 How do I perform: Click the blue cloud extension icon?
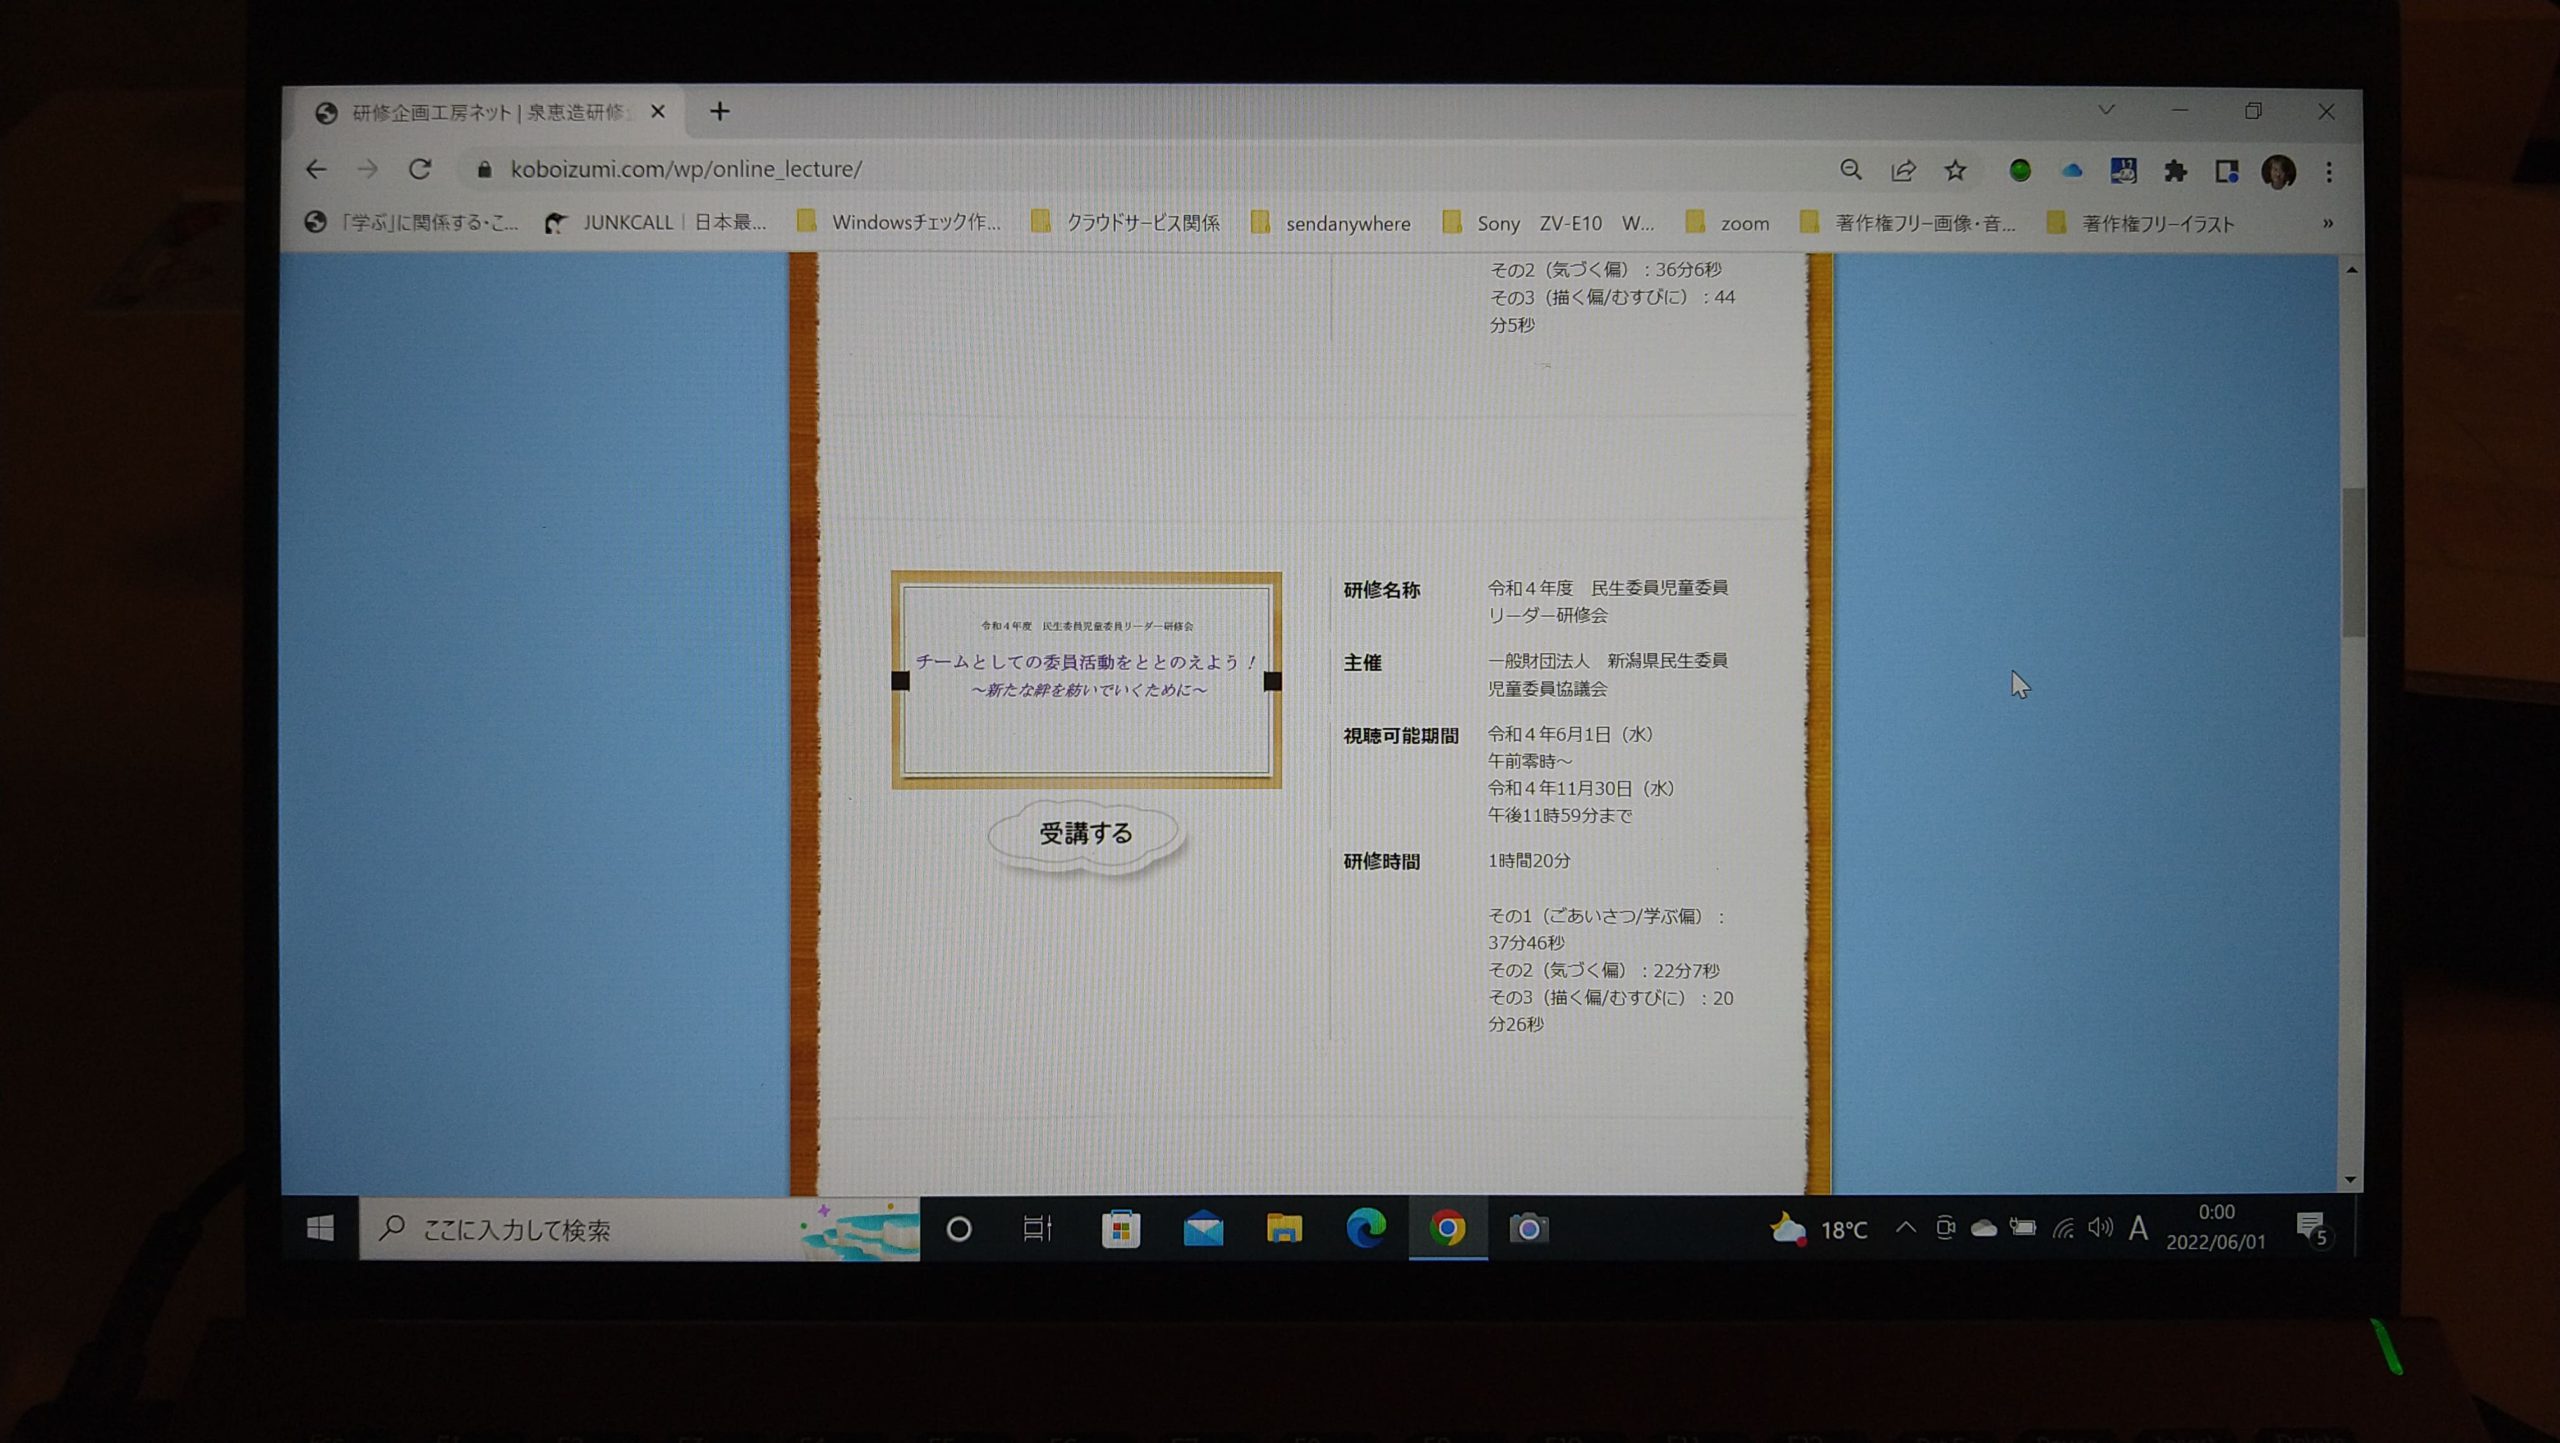(2071, 171)
